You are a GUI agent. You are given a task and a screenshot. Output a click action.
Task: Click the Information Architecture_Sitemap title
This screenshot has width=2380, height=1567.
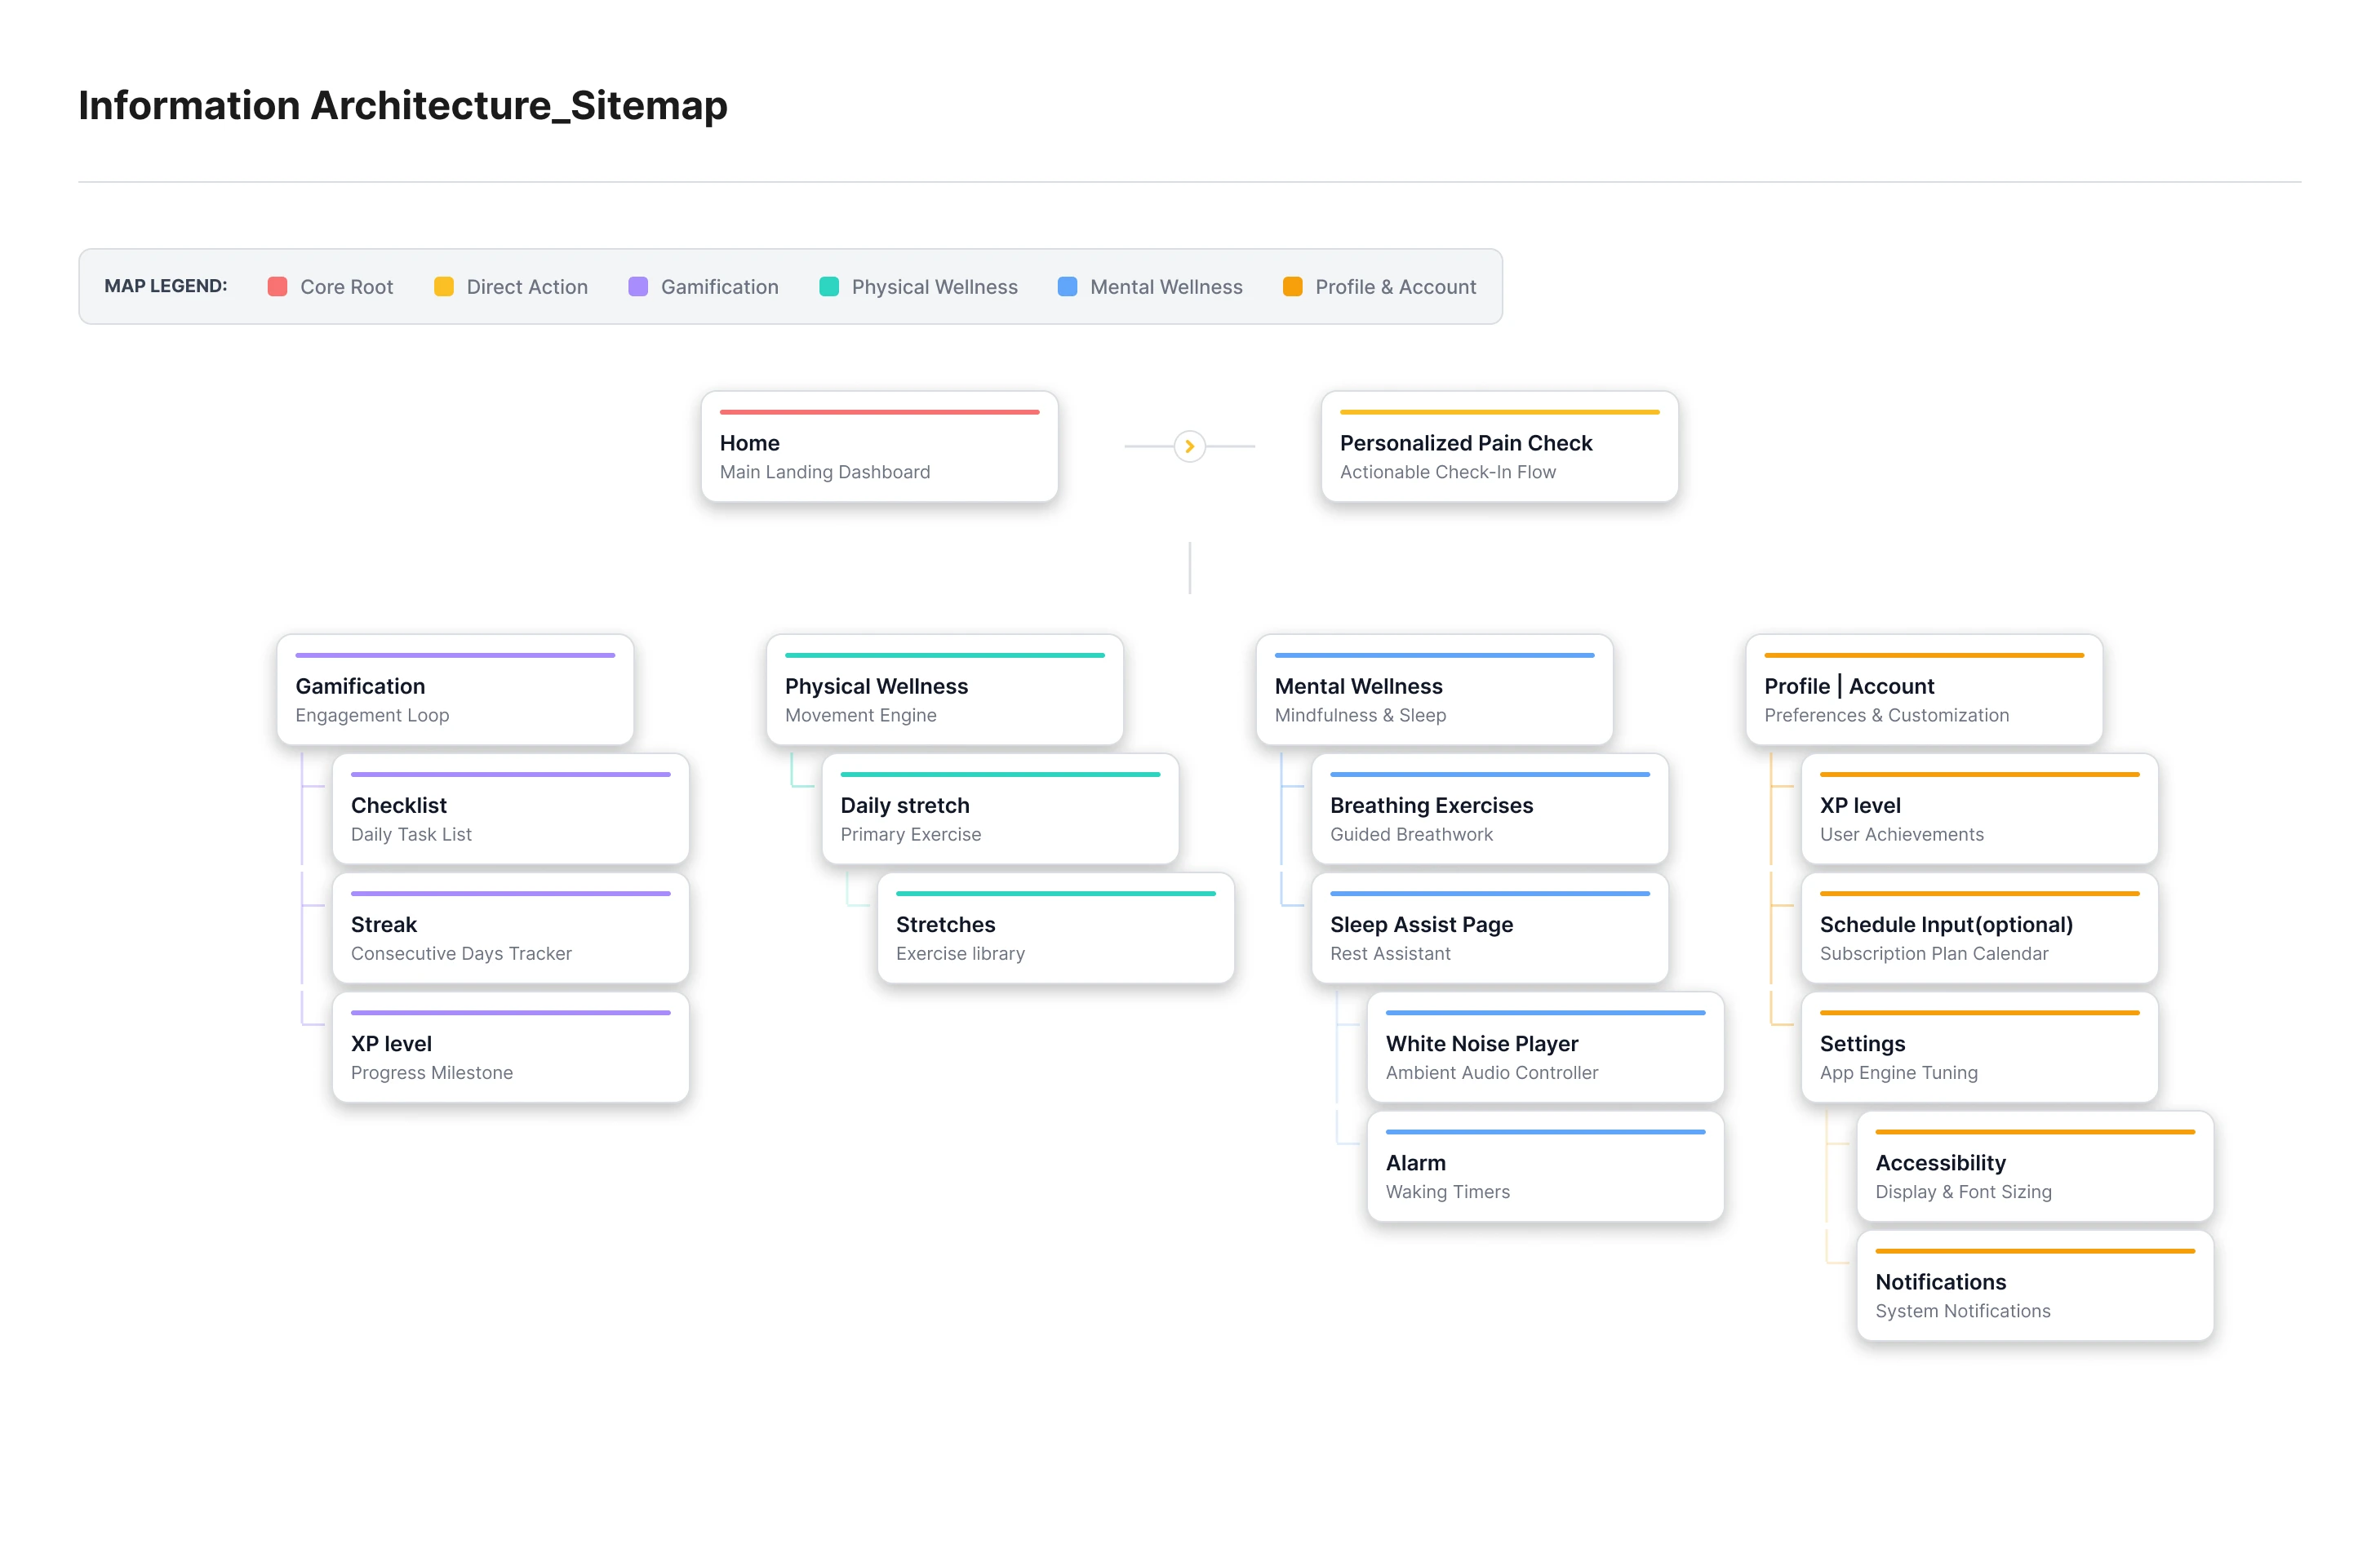[x=403, y=105]
